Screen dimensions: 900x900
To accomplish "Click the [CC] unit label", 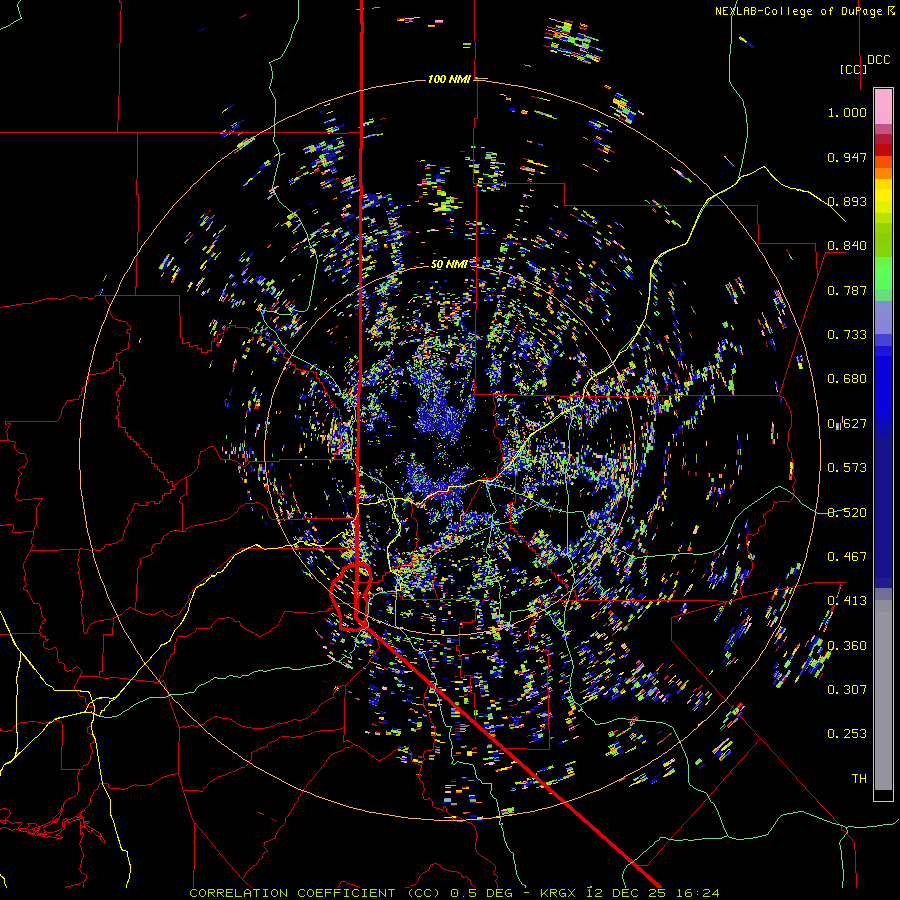I will (x=853, y=69).
